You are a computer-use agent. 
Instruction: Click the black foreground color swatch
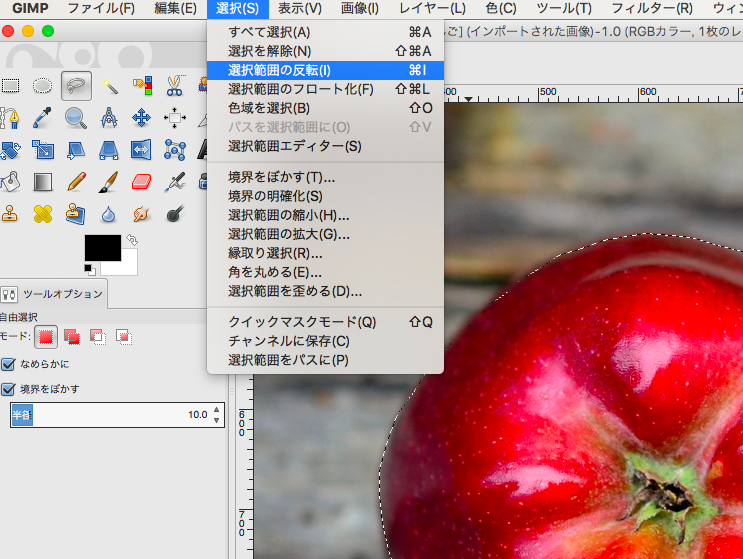click(x=102, y=248)
